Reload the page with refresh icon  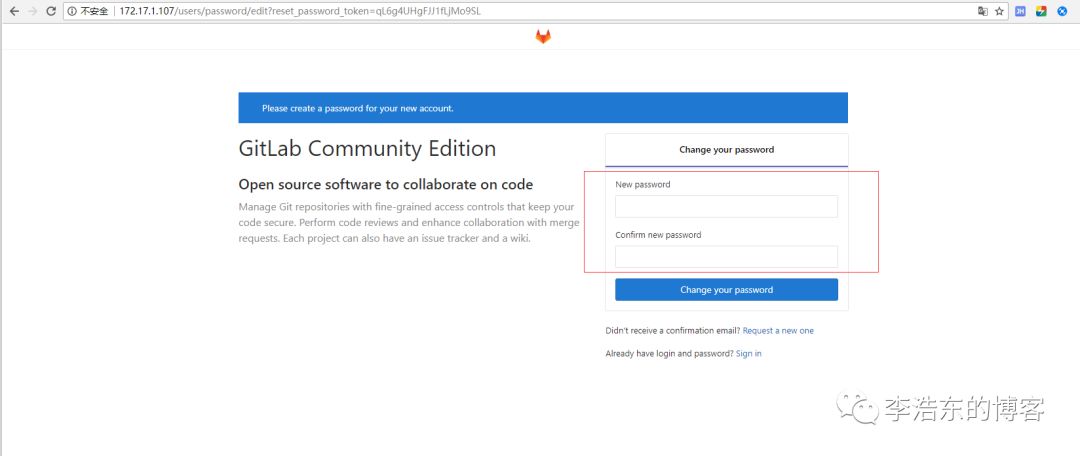click(x=50, y=12)
